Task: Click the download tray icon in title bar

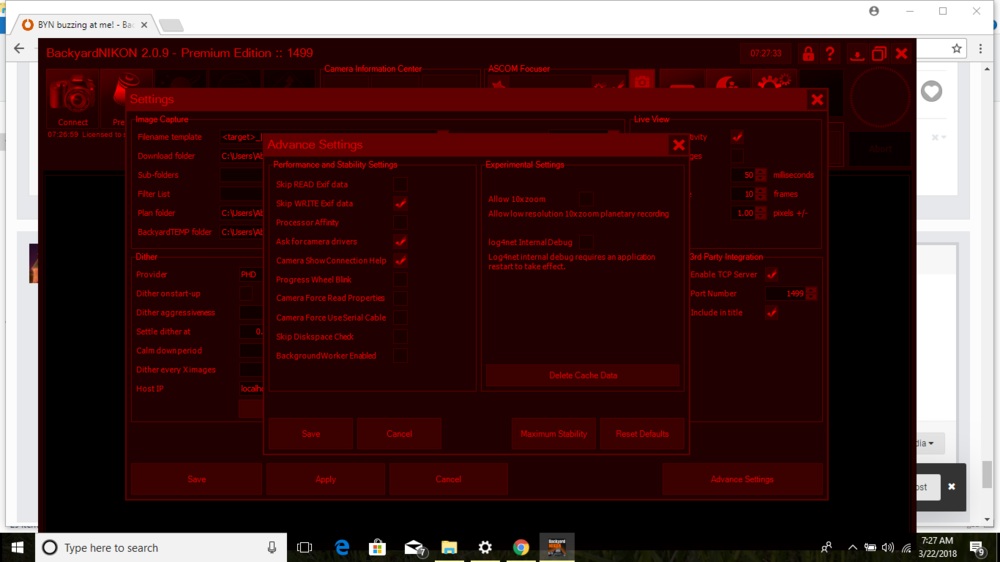Action: click(857, 54)
